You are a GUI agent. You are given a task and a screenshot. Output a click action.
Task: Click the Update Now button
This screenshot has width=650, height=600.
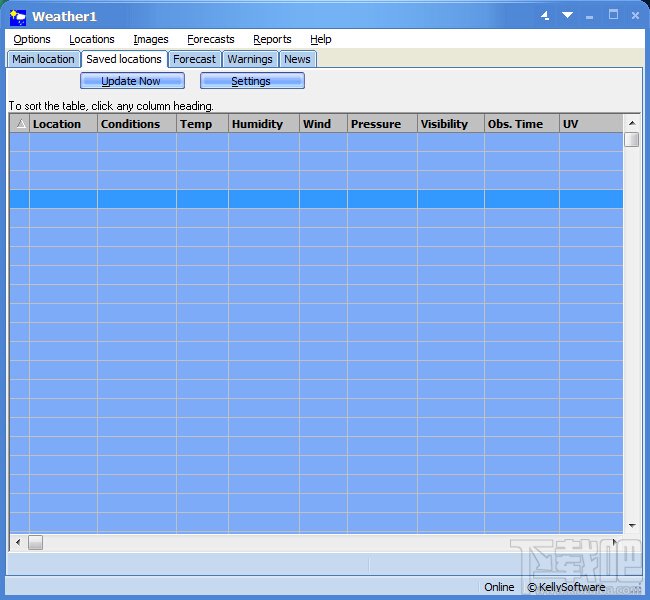(132, 81)
